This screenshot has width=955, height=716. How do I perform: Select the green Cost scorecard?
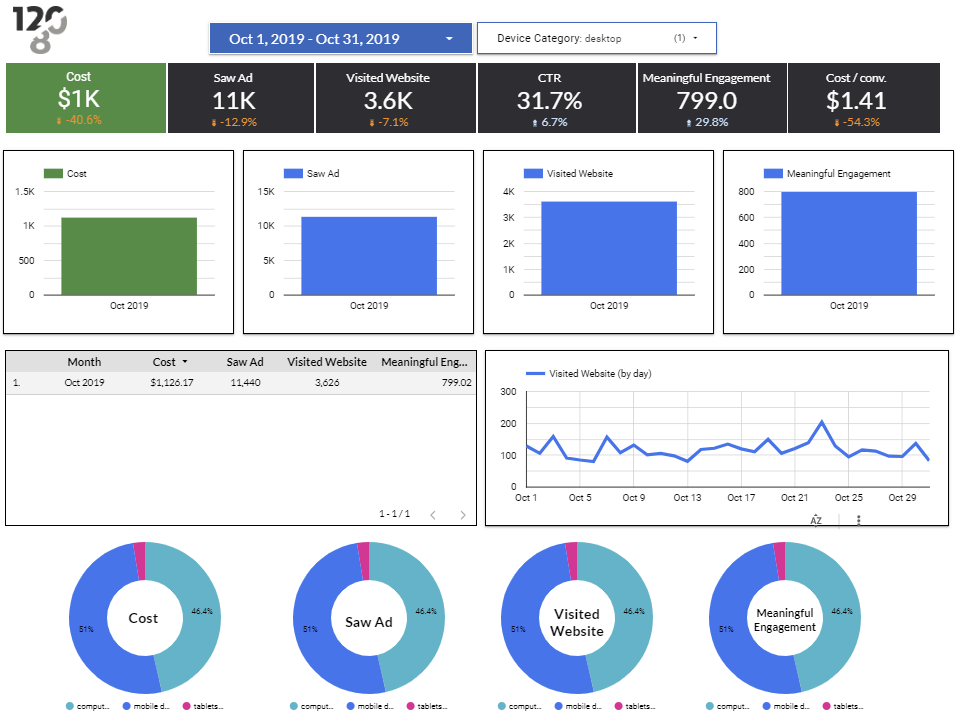point(86,98)
